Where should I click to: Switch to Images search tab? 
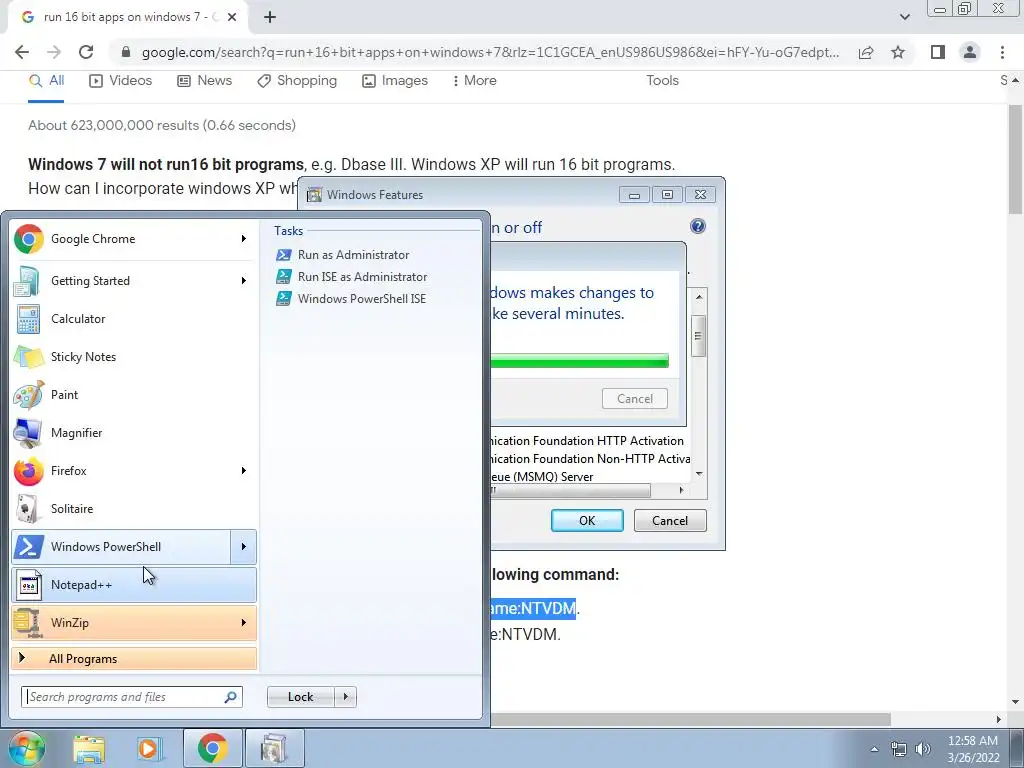click(395, 80)
